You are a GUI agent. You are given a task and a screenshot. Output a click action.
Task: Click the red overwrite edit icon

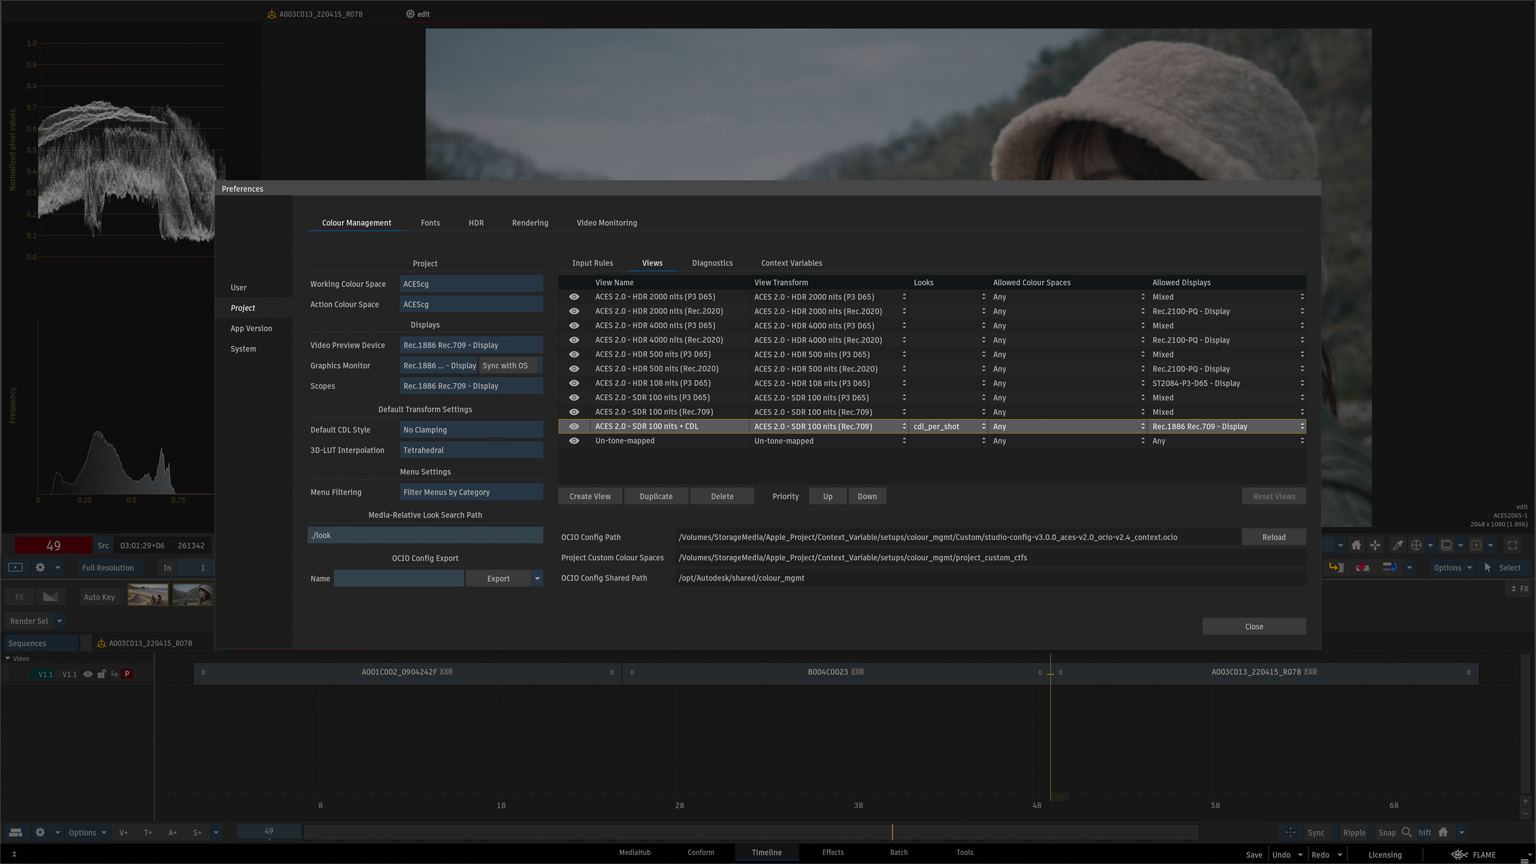(x=1362, y=567)
